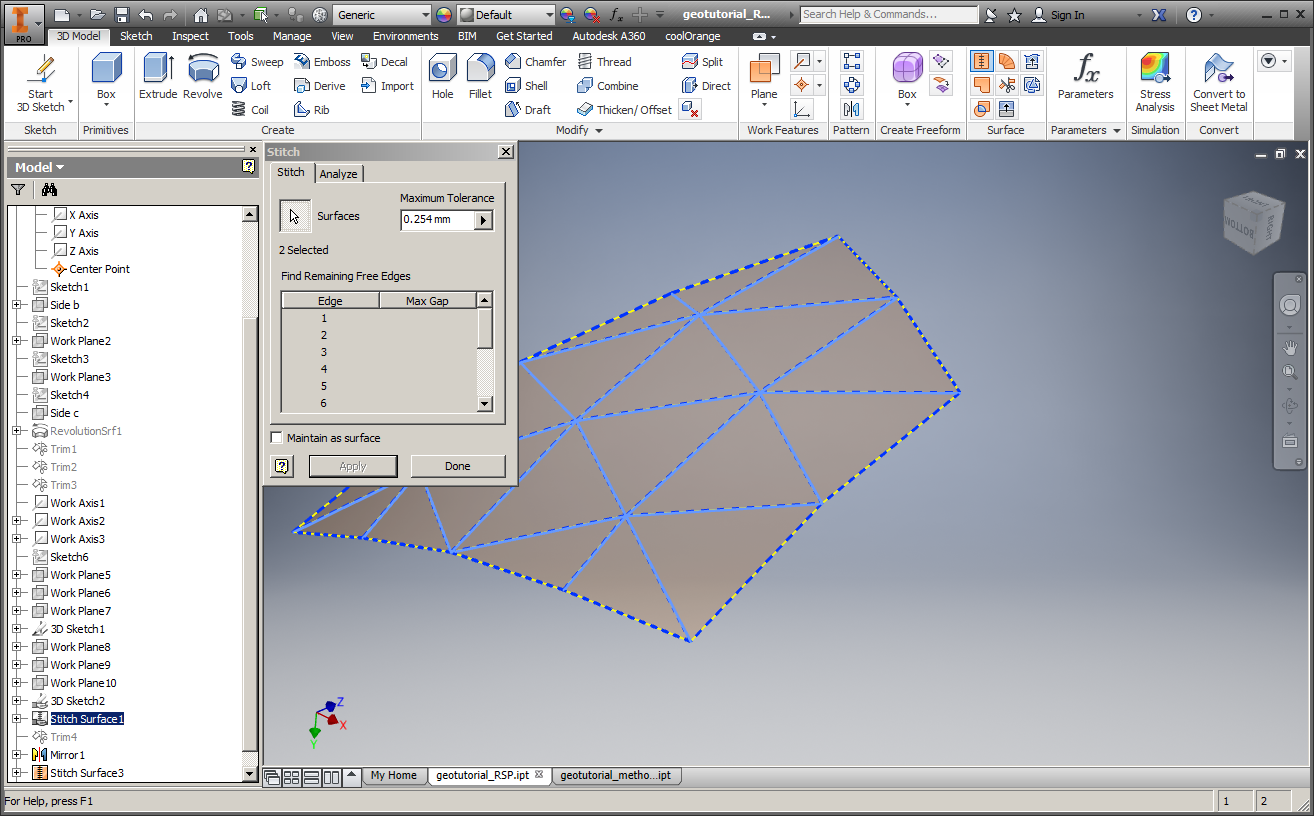Select the Coil tool
Image resolution: width=1314 pixels, height=816 pixels.
click(250, 110)
